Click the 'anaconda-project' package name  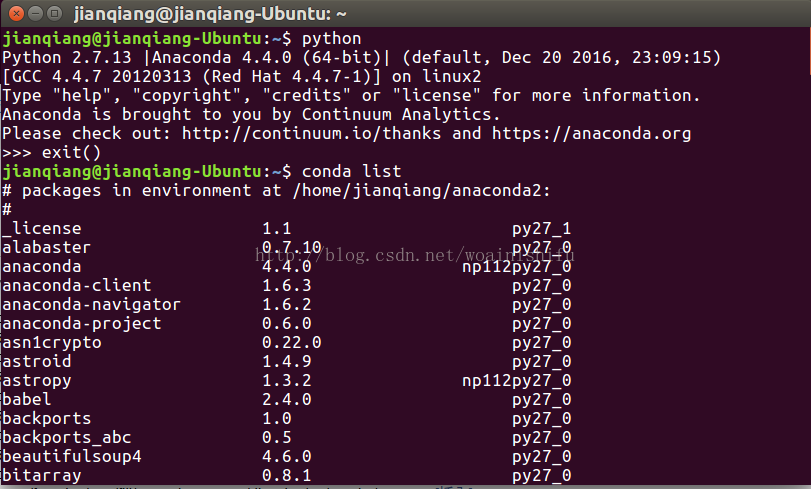click(82, 323)
